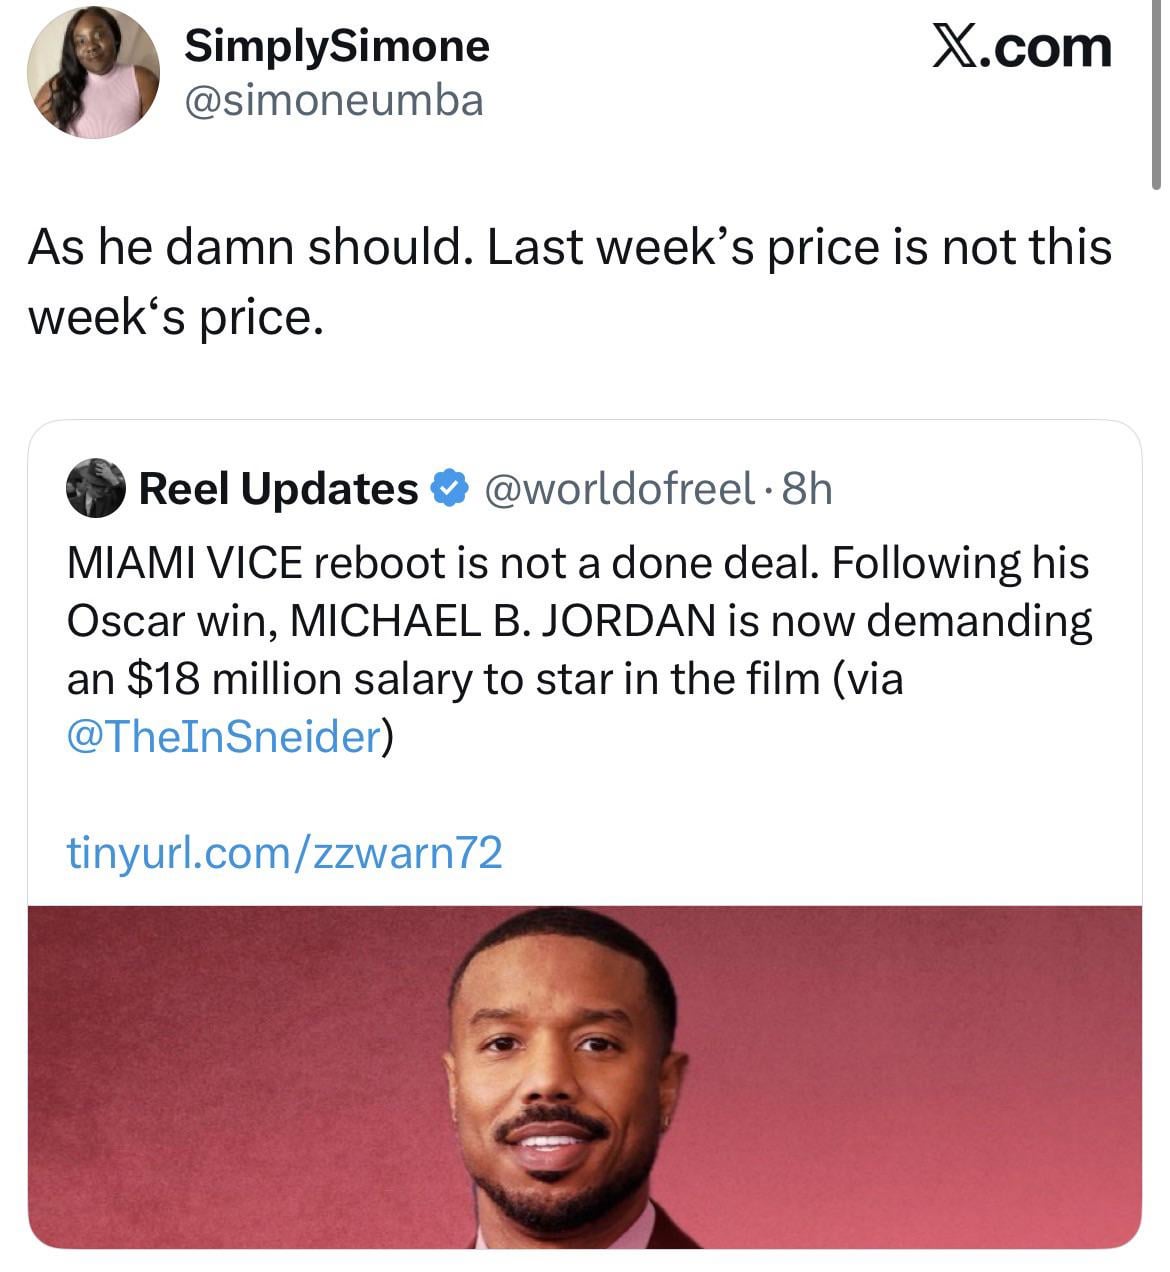Open SimplySimone's profile picture
The height and width of the screenshot is (1272, 1170).
click(92, 72)
